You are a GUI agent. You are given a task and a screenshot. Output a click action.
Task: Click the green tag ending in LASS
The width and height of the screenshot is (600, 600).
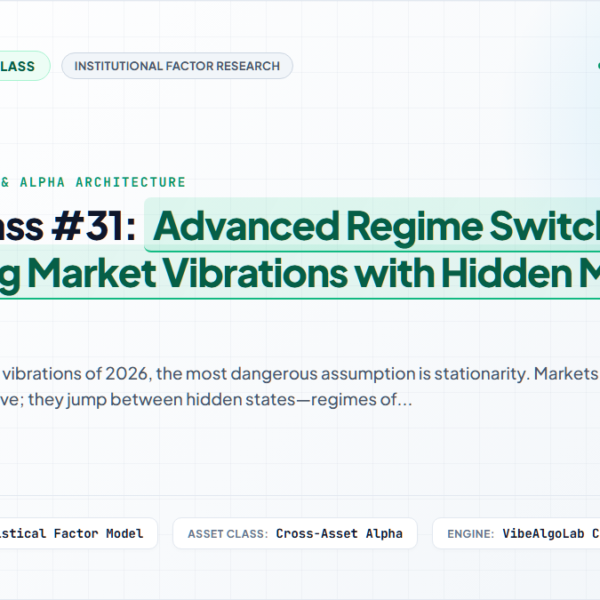click(x=23, y=66)
